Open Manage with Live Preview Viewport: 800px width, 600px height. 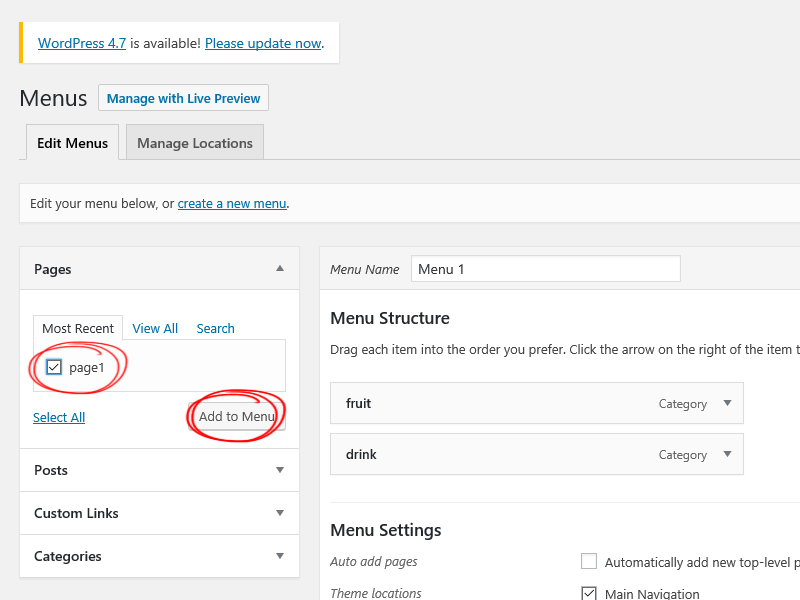tap(184, 98)
